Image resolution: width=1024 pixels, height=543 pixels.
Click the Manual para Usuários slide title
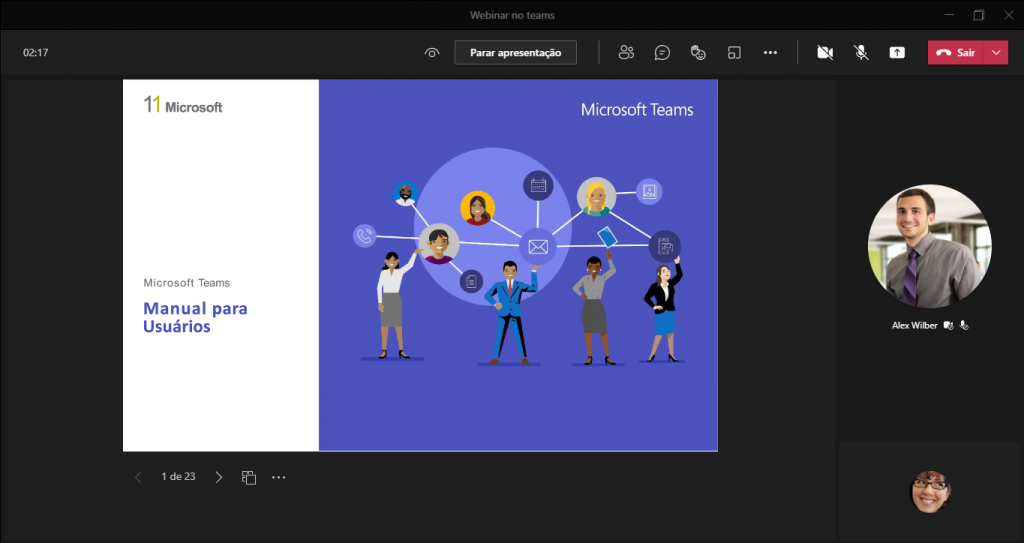coord(195,317)
